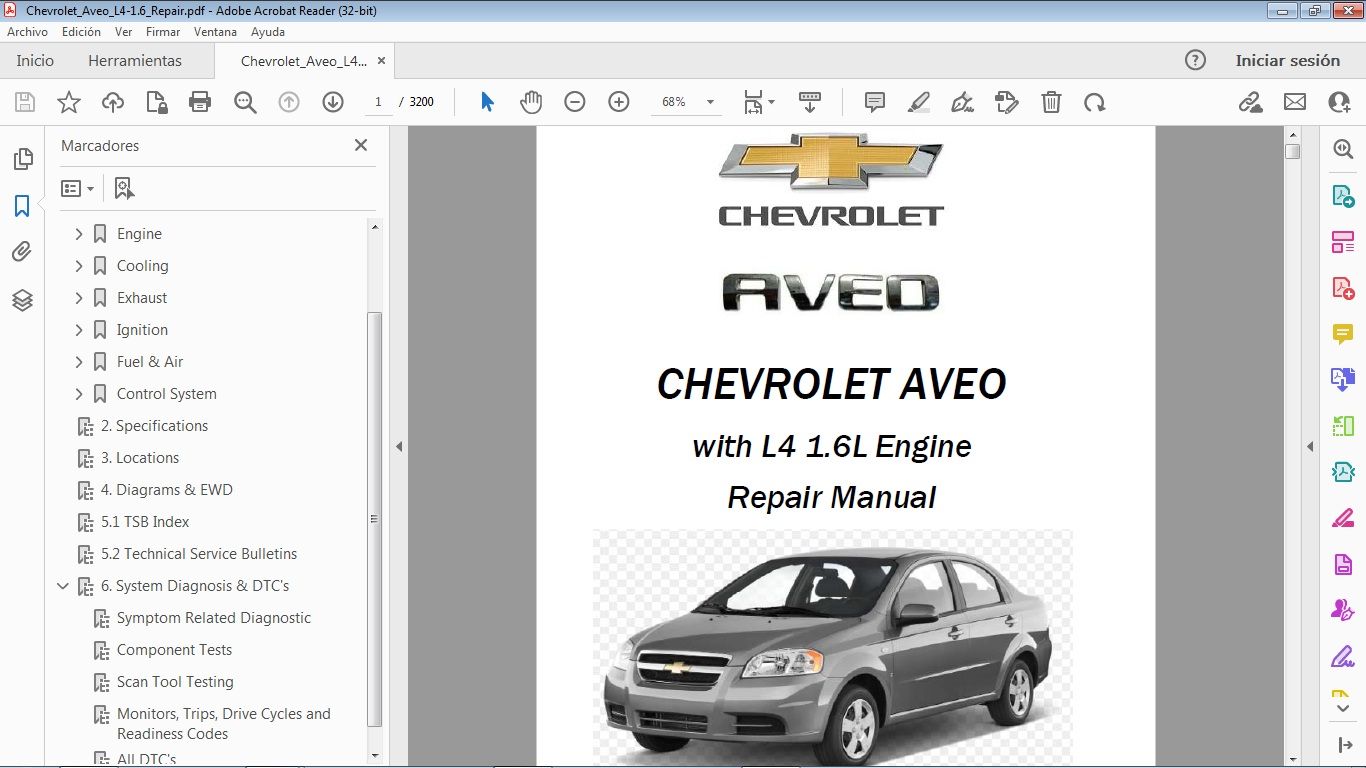Click the trash delete icon
Image resolution: width=1366 pixels, height=768 pixels.
[1051, 102]
